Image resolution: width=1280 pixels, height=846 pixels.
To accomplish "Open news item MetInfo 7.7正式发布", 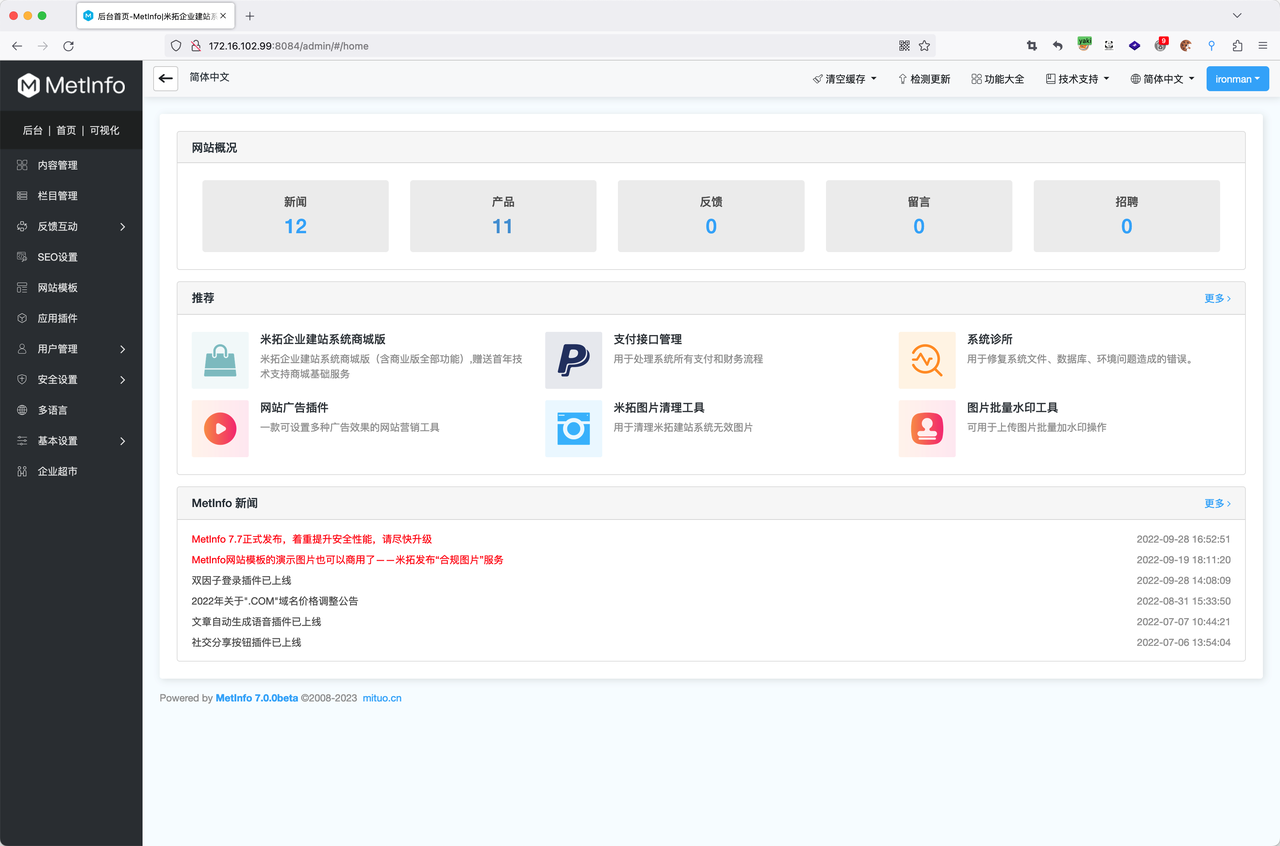I will (x=312, y=539).
